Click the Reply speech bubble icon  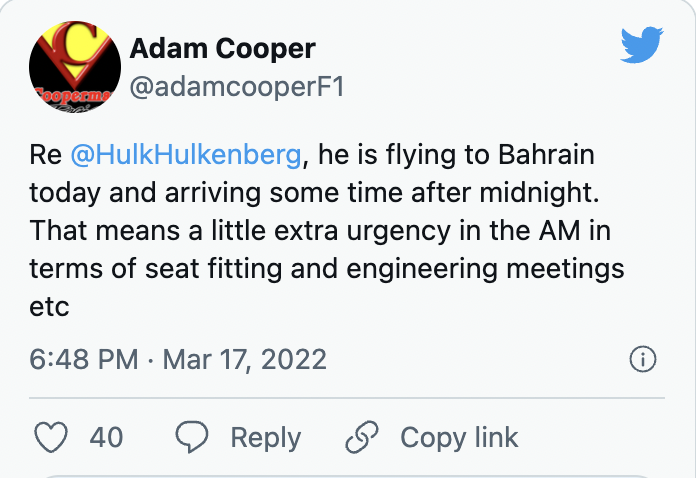click(190, 437)
